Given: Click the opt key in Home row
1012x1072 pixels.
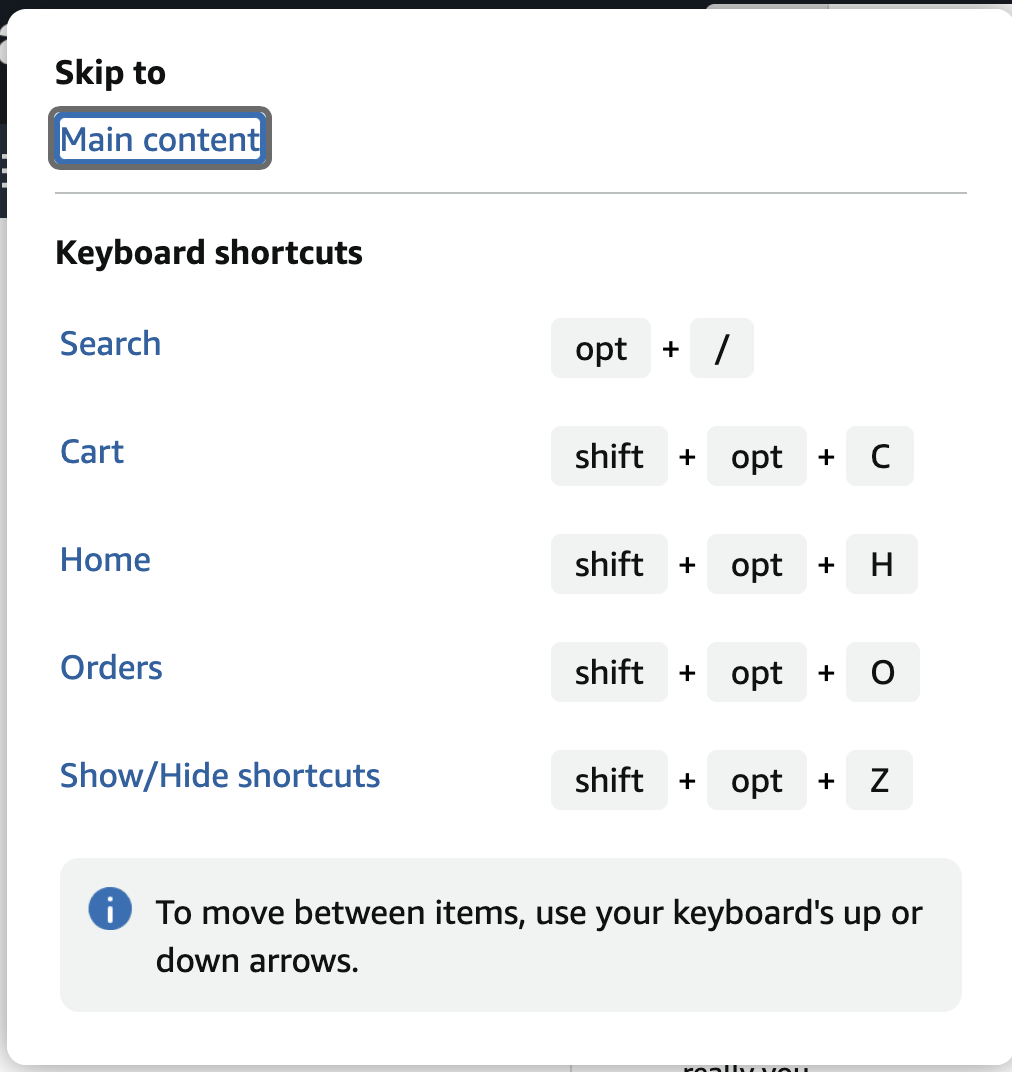Looking at the screenshot, I should [756, 565].
